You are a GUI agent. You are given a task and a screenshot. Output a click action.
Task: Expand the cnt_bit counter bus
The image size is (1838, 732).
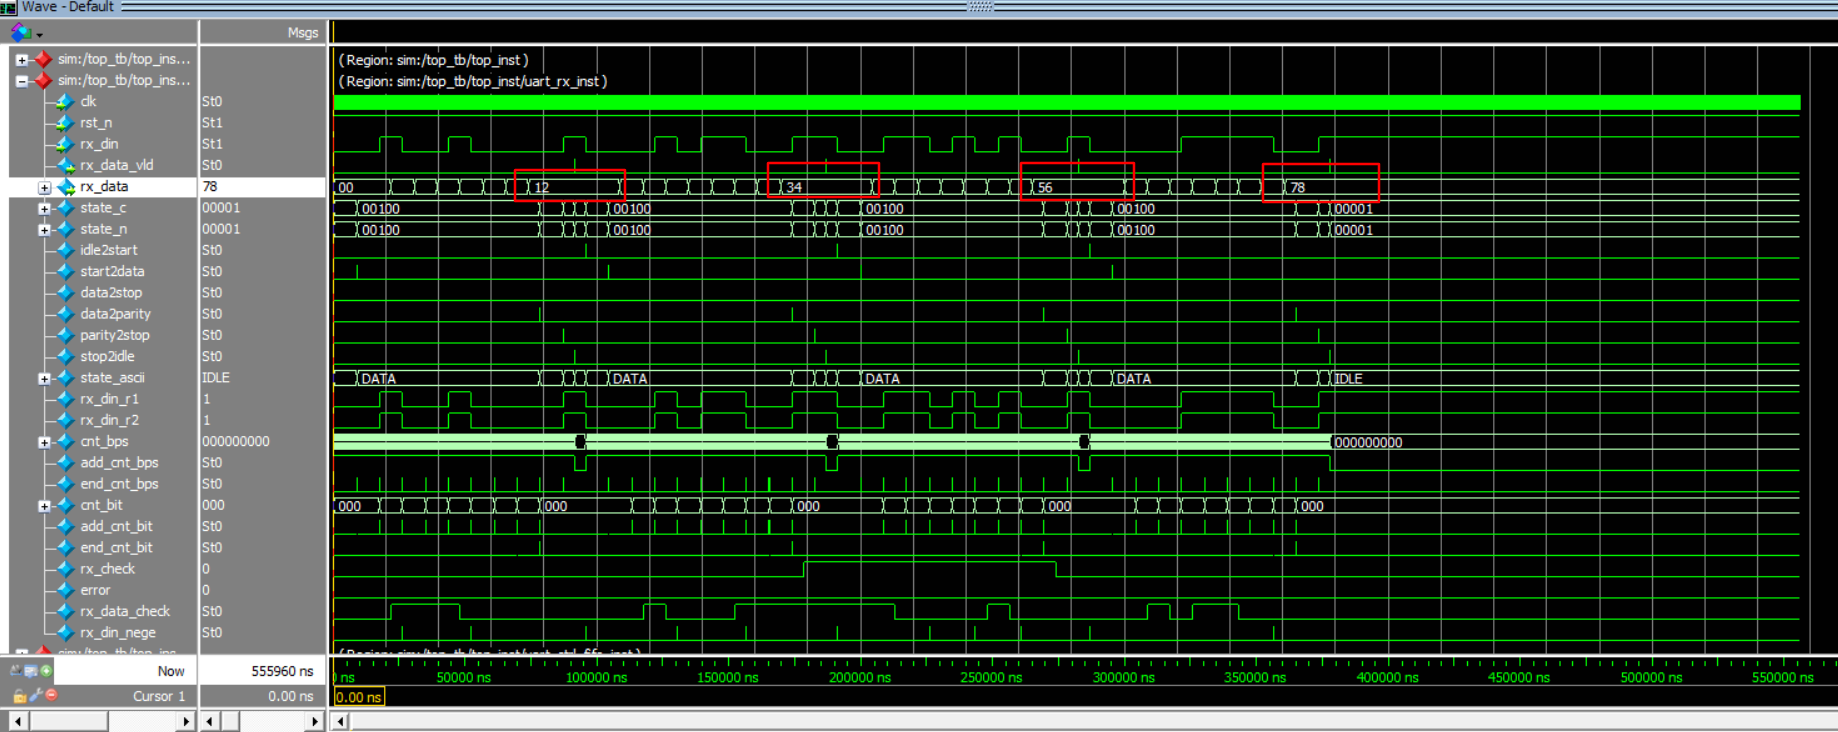coord(44,506)
